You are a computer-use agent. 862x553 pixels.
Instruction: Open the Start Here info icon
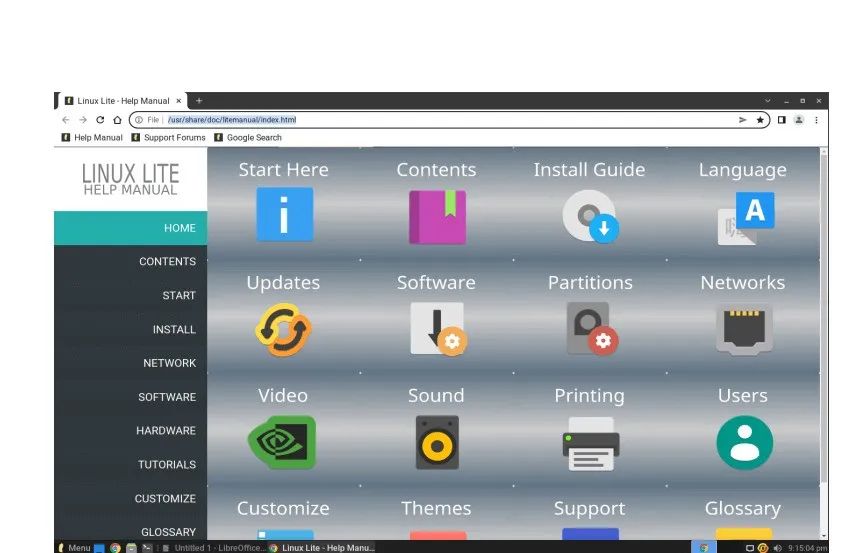(284, 215)
